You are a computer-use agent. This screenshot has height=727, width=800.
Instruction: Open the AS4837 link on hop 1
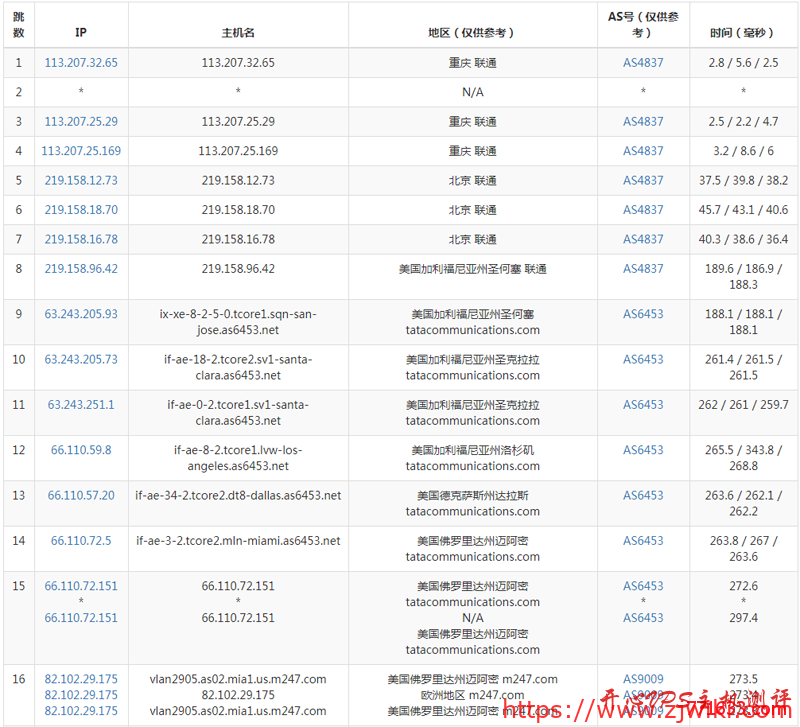[643, 62]
